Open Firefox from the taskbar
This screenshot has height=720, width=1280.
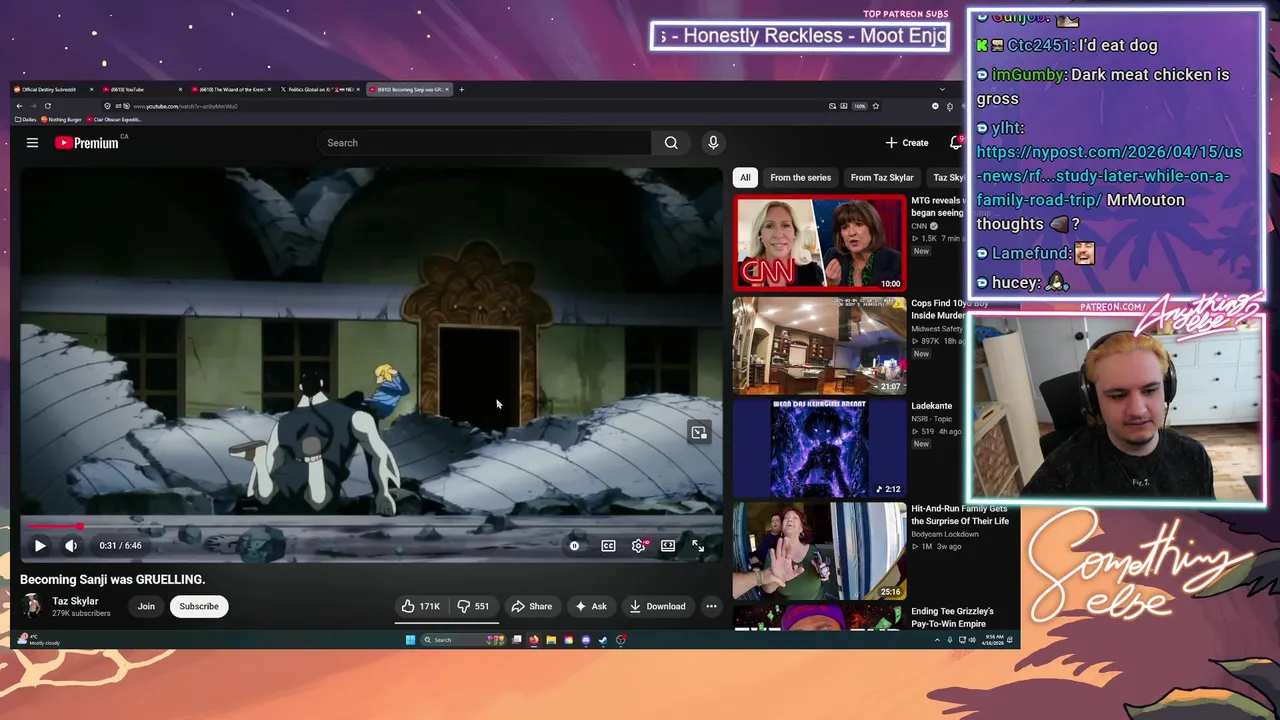click(x=534, y=640)
